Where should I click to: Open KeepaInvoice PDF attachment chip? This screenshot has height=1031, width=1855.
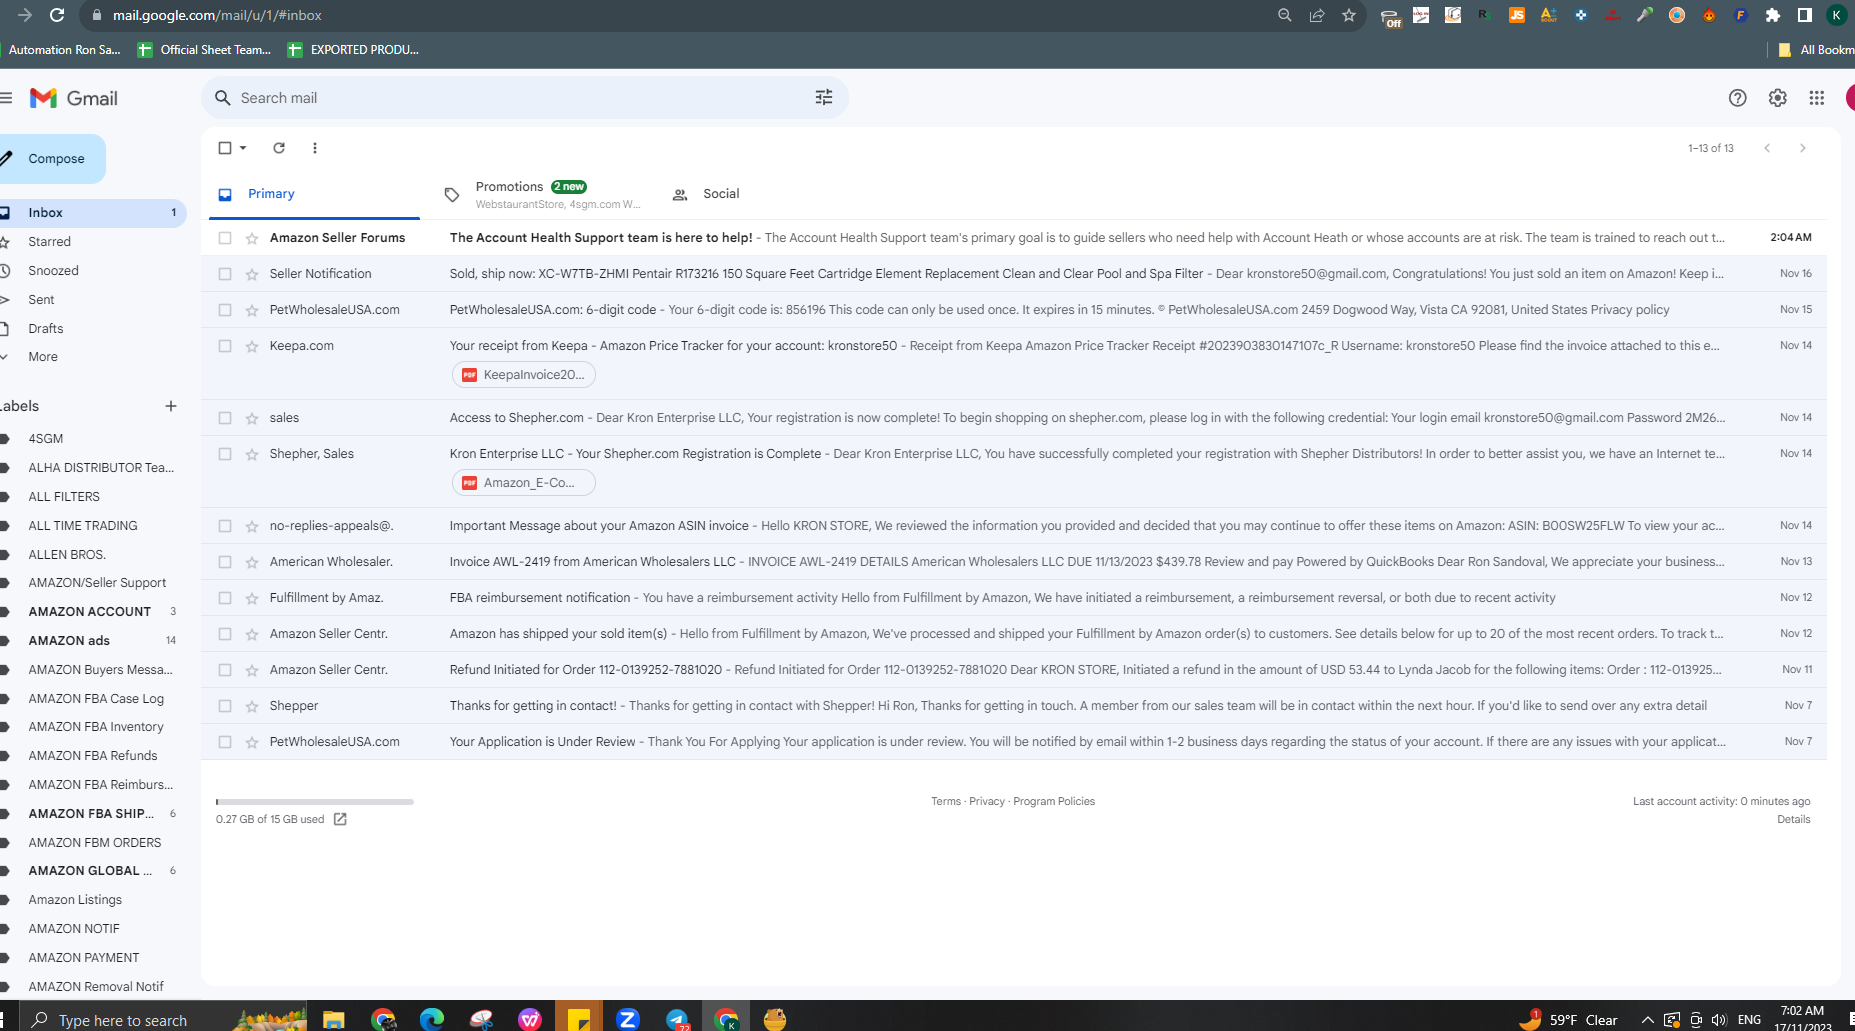524,375
